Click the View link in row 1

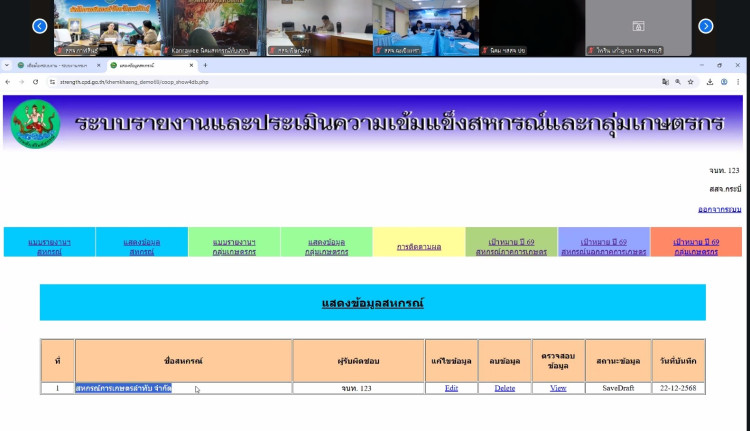click(x=558, y=388)
